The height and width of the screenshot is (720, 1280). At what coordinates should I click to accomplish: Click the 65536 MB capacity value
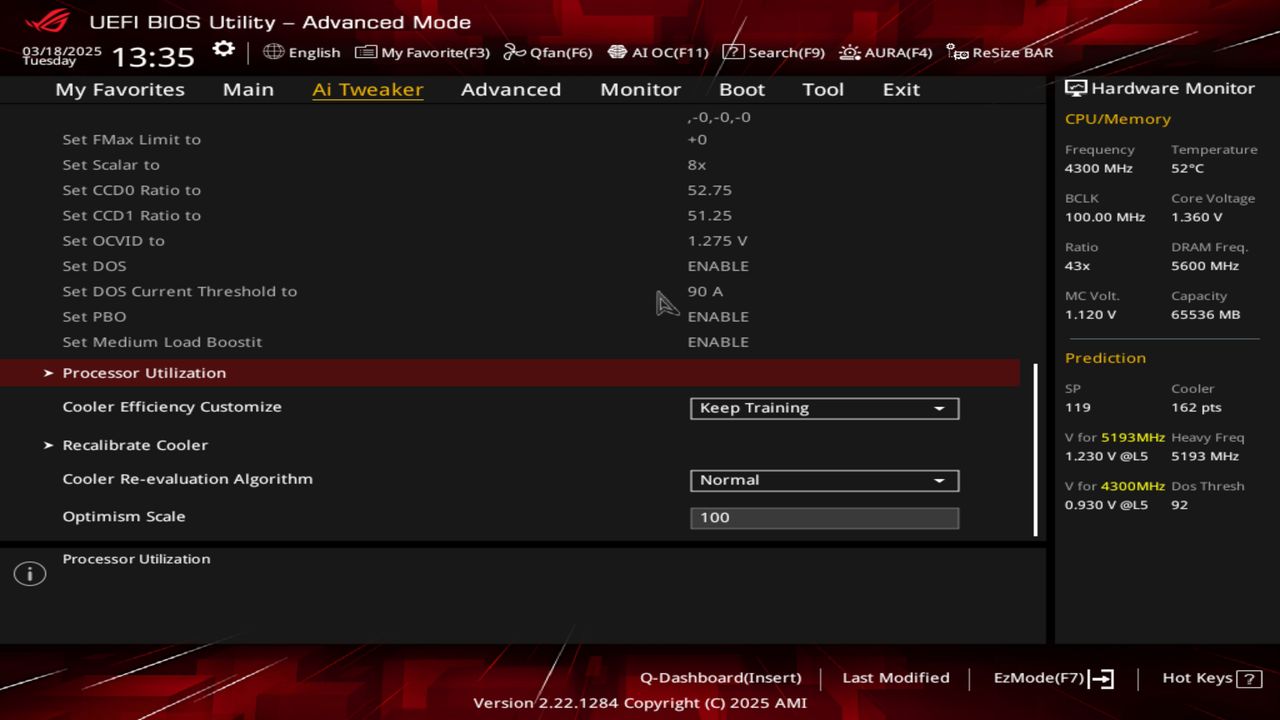(x=1206, y=315)
